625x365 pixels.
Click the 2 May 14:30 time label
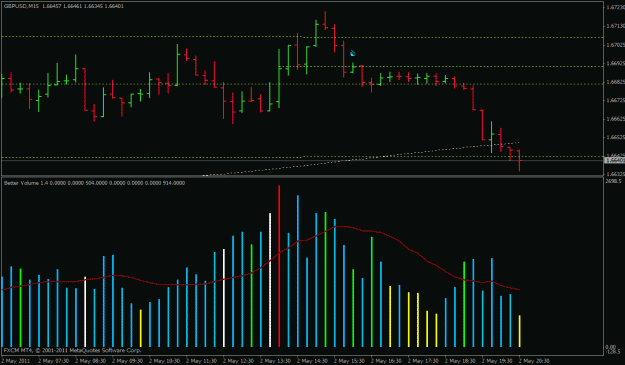313,361
